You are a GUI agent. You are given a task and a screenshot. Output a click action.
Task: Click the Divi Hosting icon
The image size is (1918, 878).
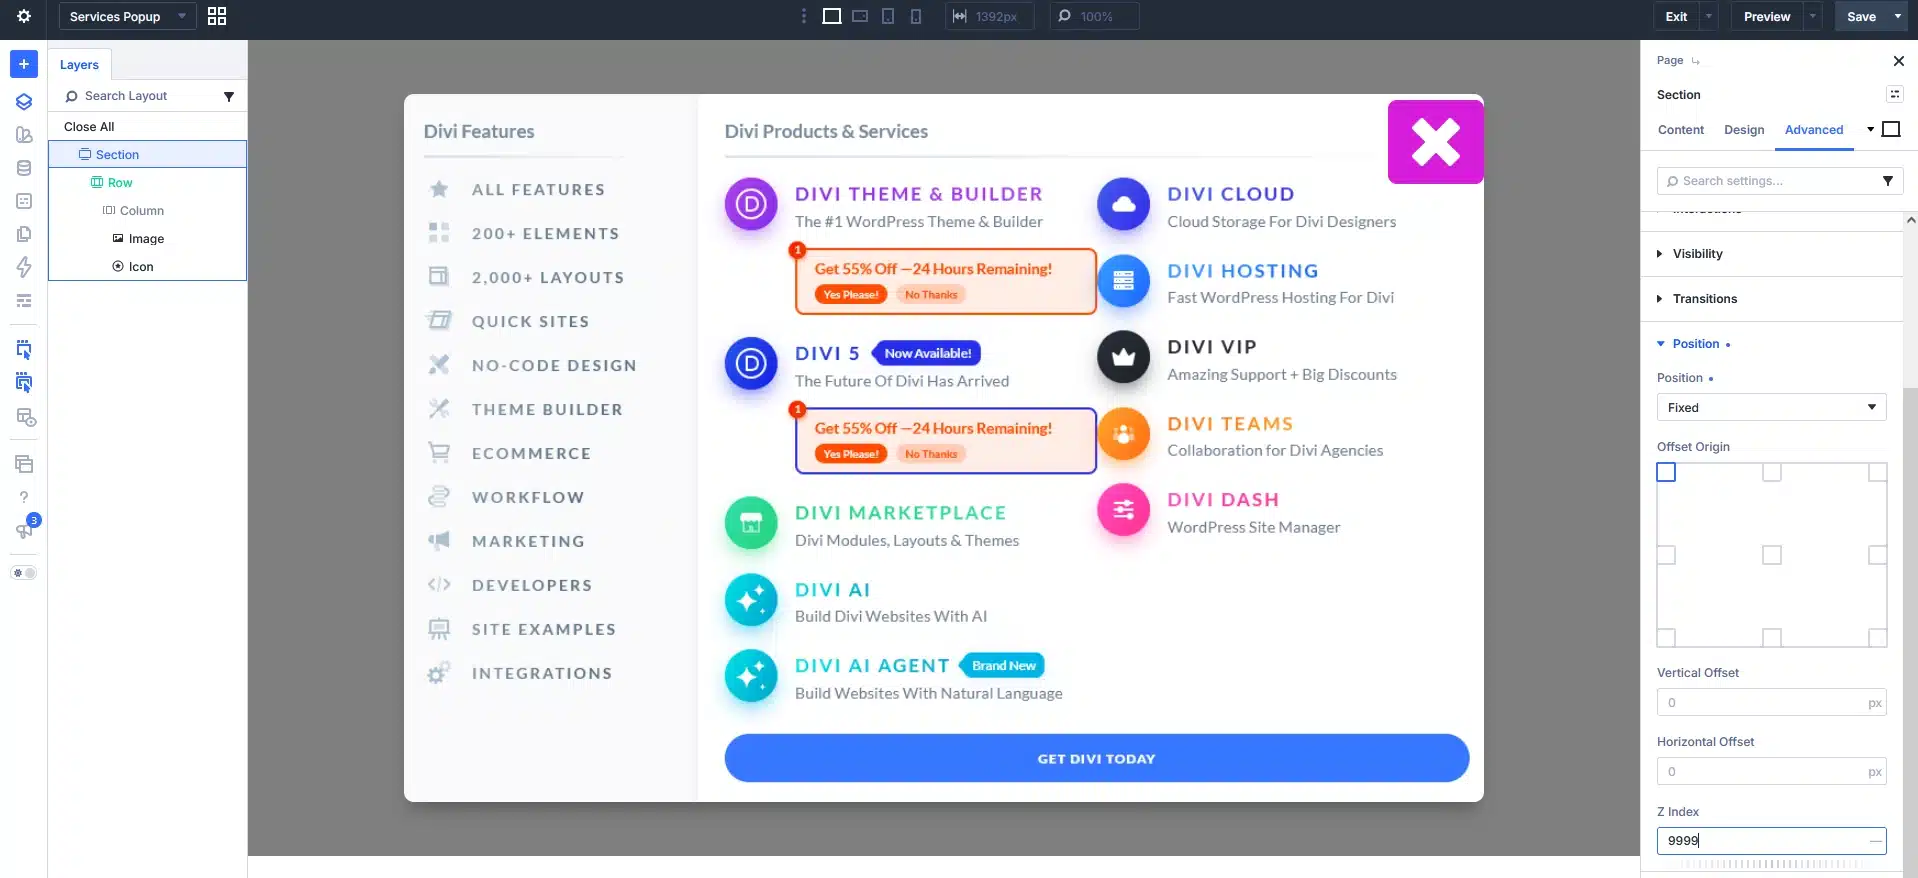coord(1123,281)
